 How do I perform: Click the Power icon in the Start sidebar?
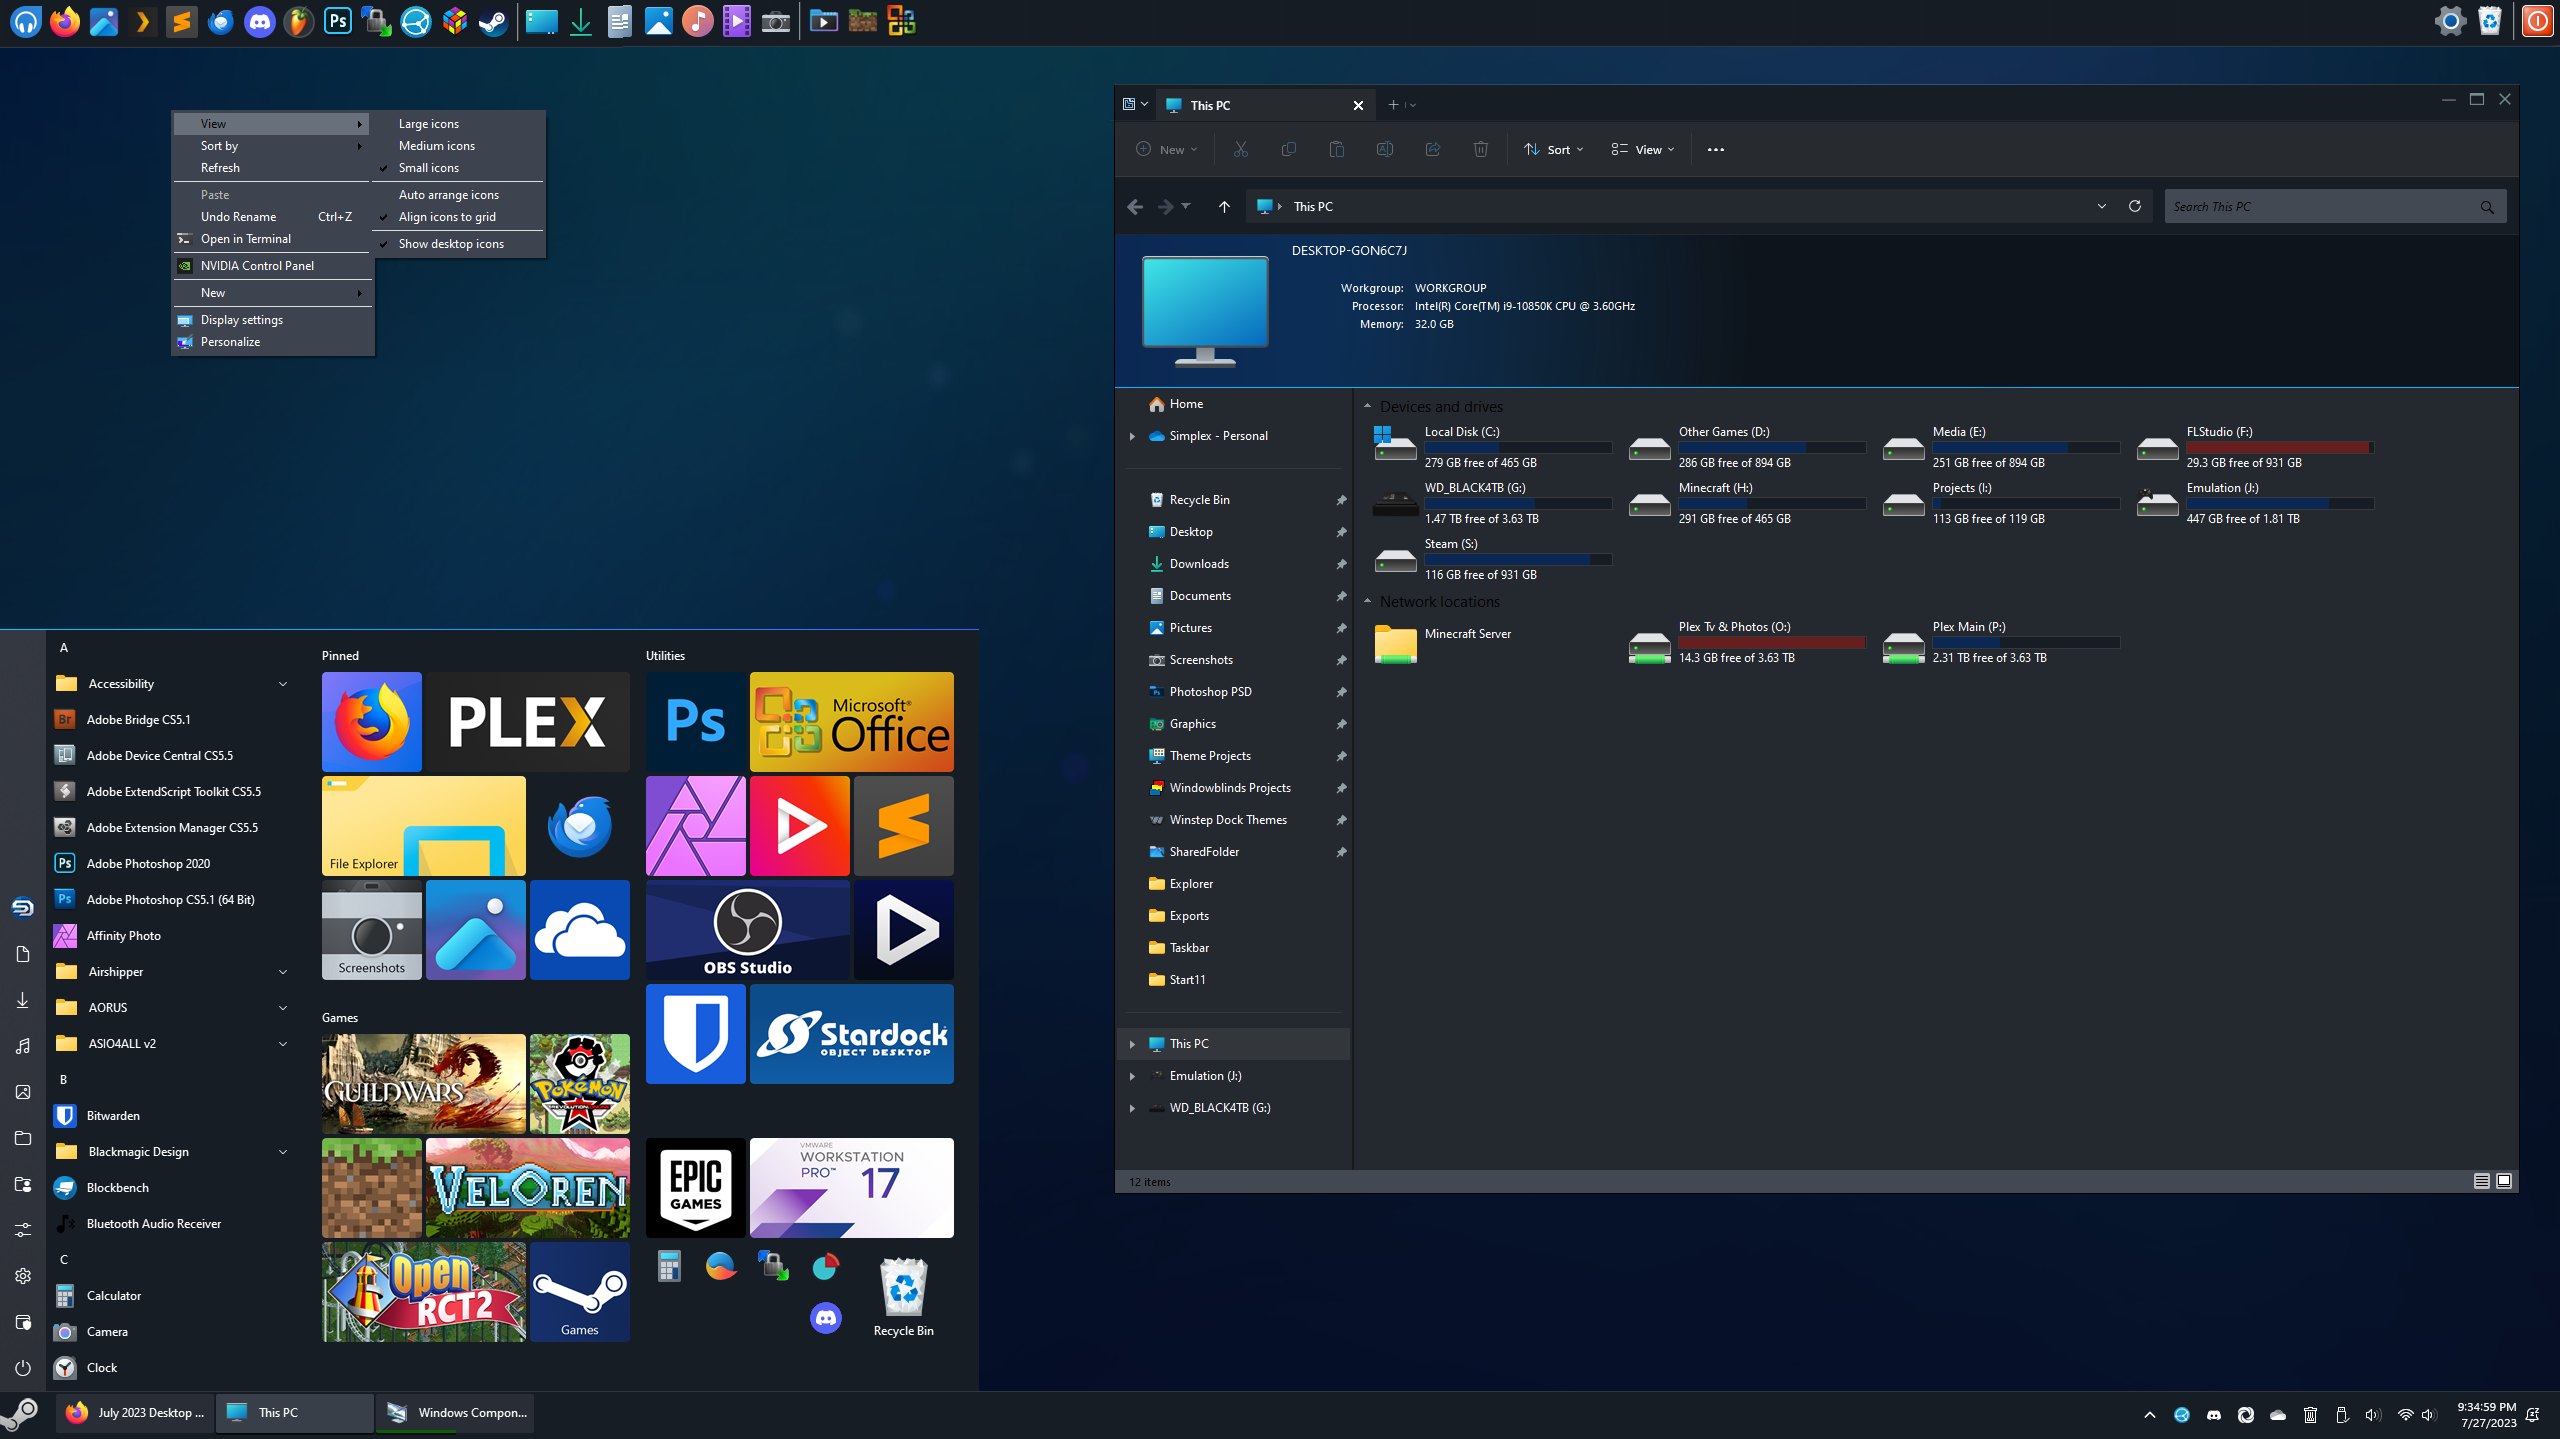(x=23, y=1367)
